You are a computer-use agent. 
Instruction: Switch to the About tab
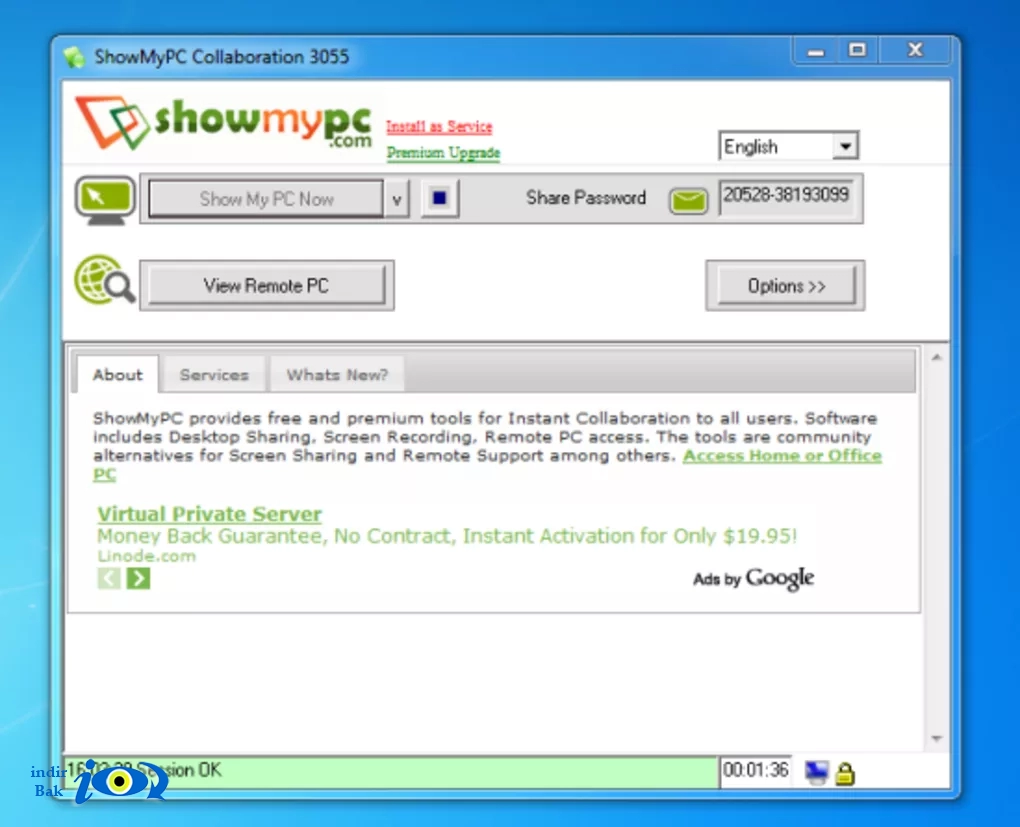(117, 375)
